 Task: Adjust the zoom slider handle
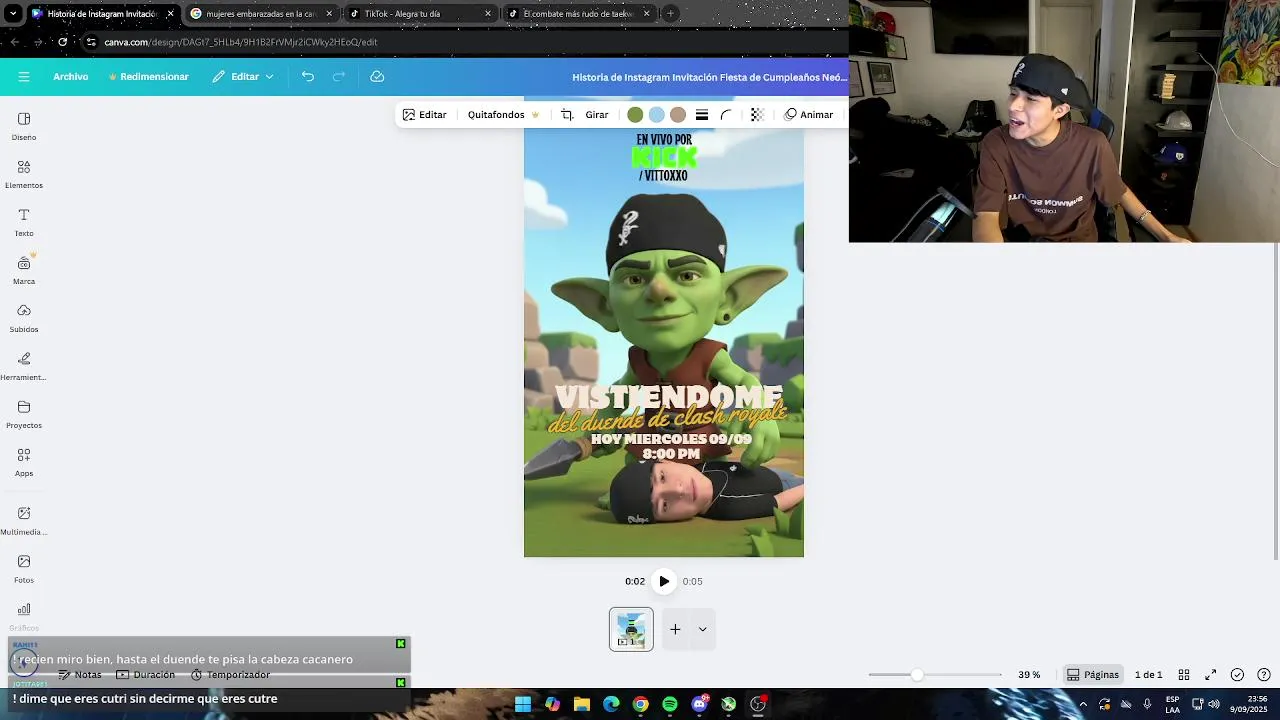coord(917,675)
